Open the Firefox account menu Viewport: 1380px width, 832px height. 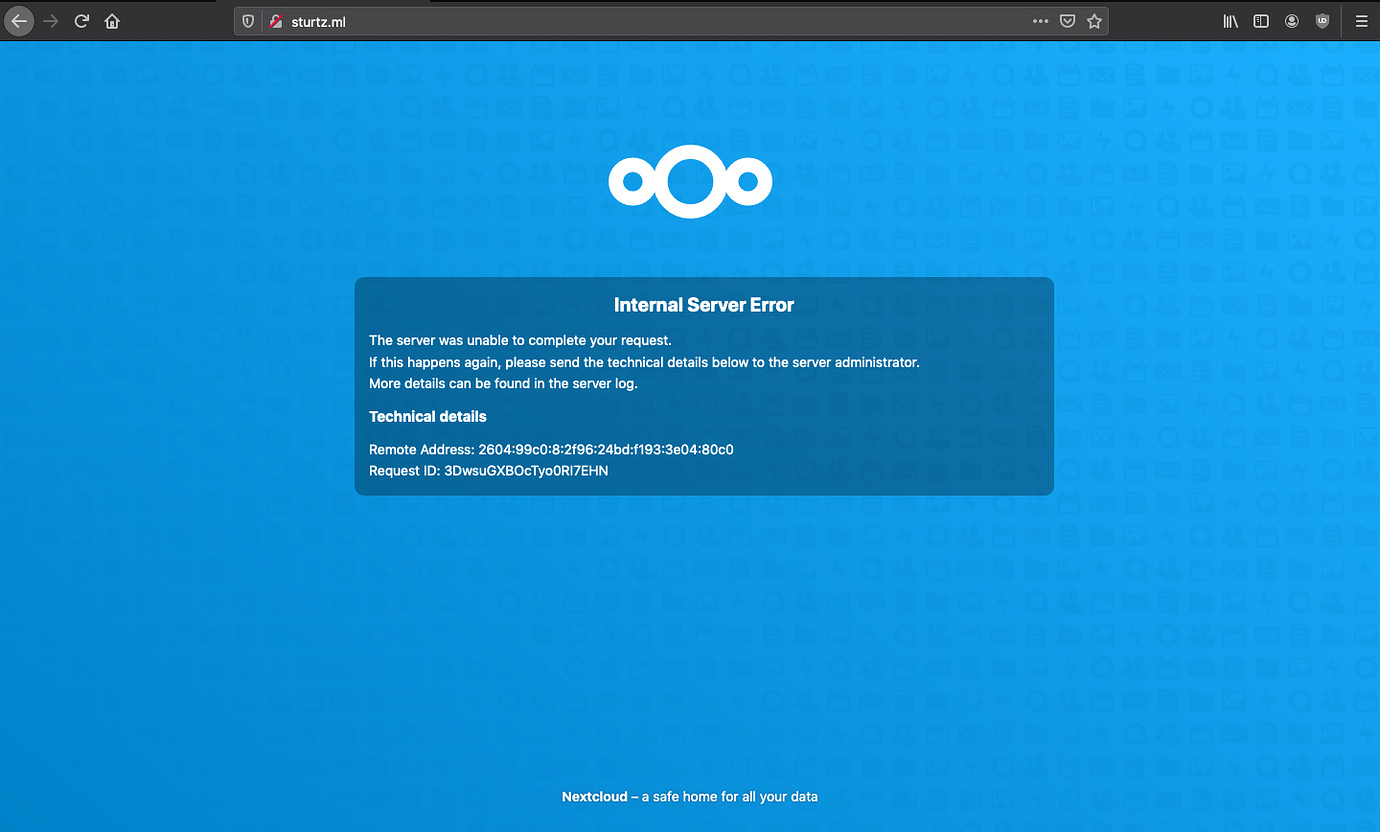click(1292, 21)
